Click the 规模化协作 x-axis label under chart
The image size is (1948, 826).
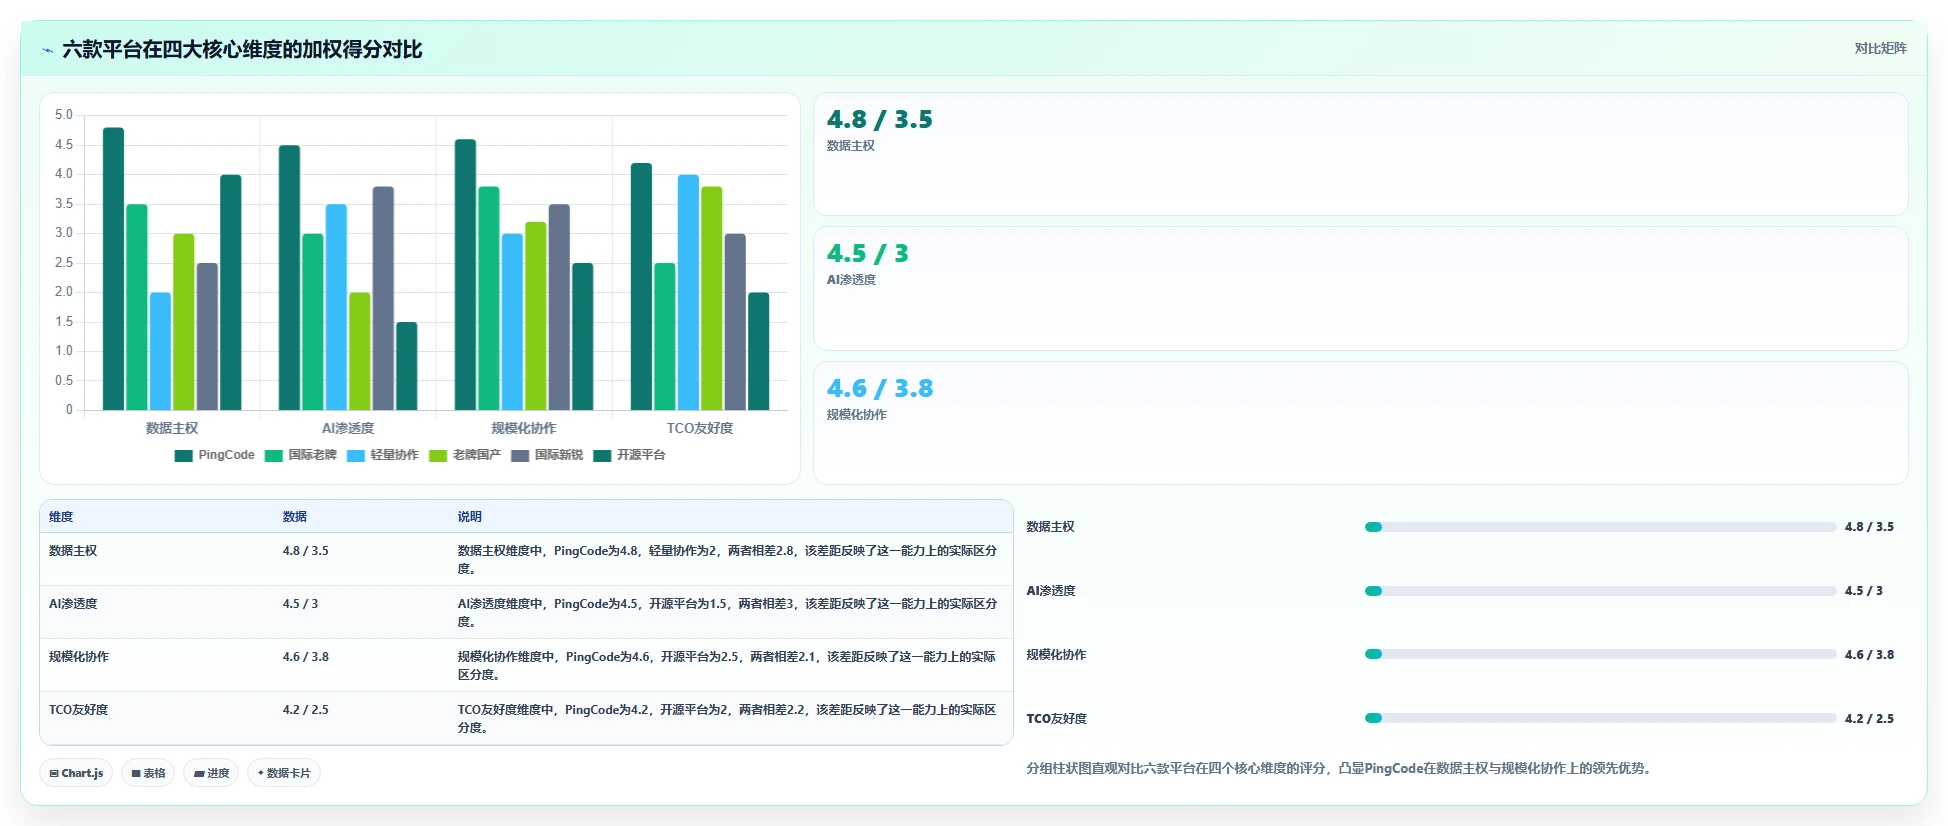point(524,428)
